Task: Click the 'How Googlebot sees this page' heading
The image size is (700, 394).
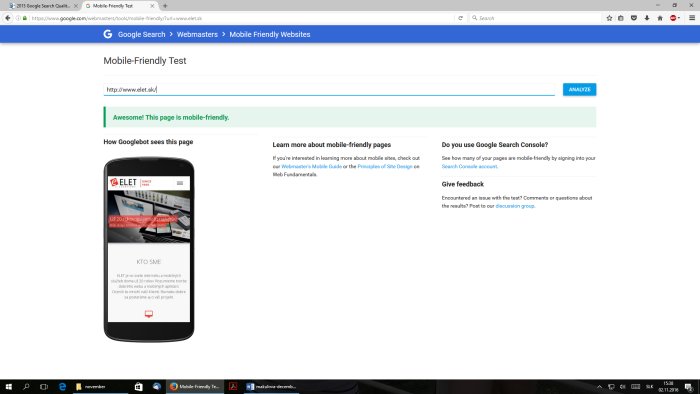Action: pos(148,142)
